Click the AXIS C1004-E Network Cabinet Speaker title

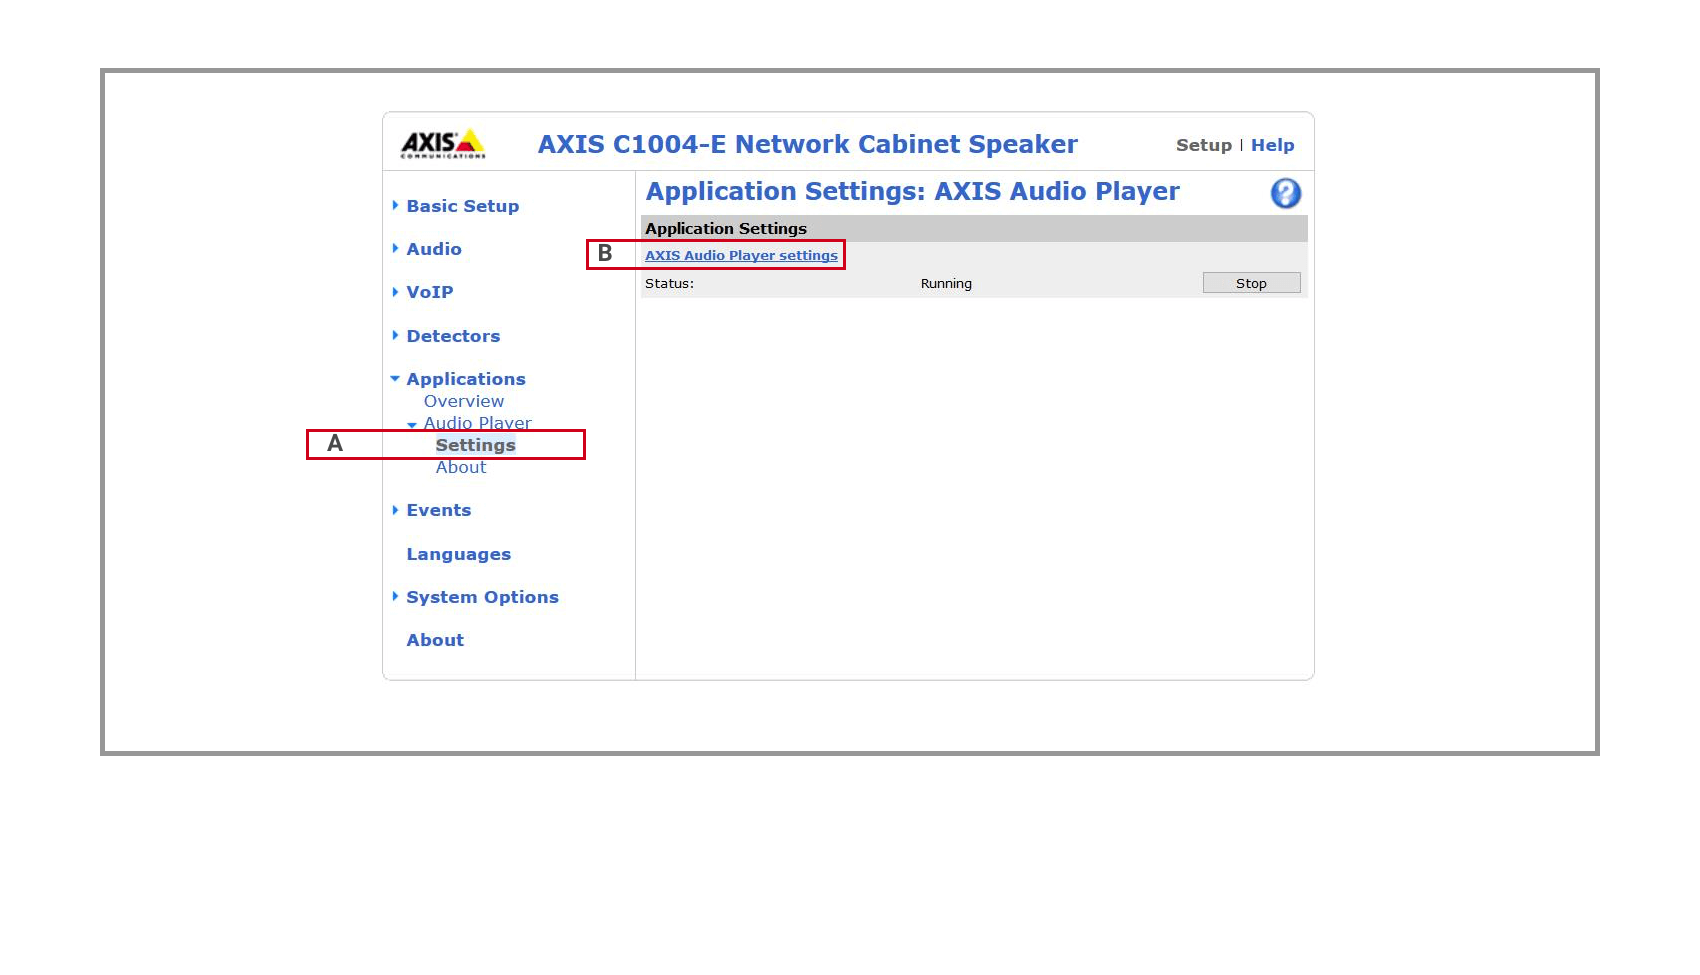point(807,144)
